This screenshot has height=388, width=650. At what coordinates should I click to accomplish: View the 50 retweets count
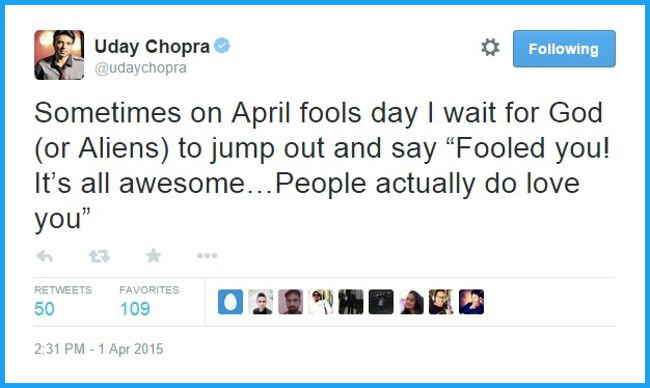[x=44, y=309]
